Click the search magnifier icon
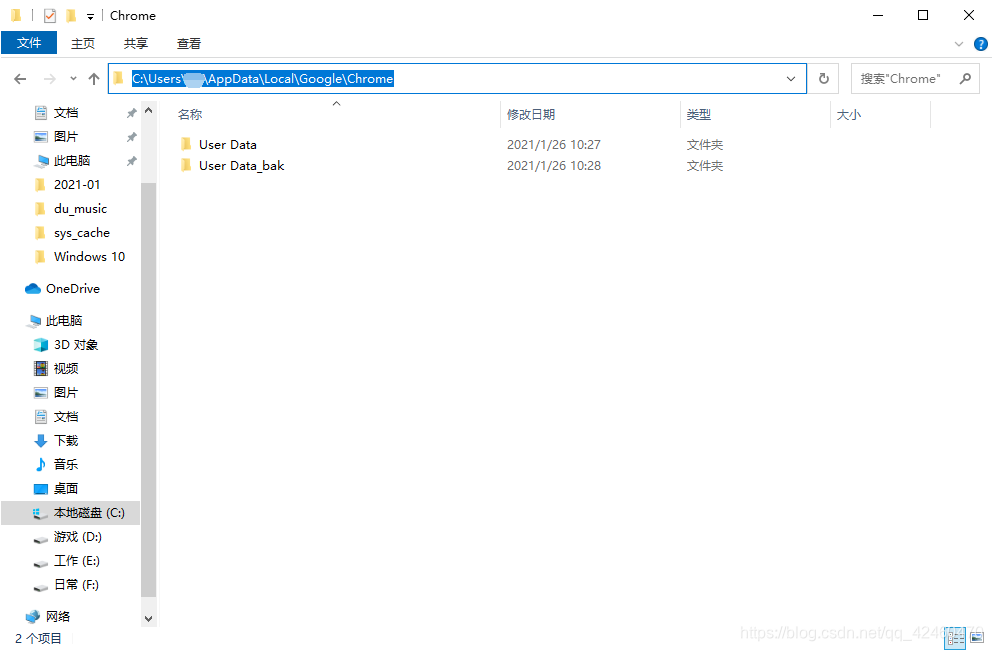The height and width of the screenshot is (651, 993). click(965, 79)
